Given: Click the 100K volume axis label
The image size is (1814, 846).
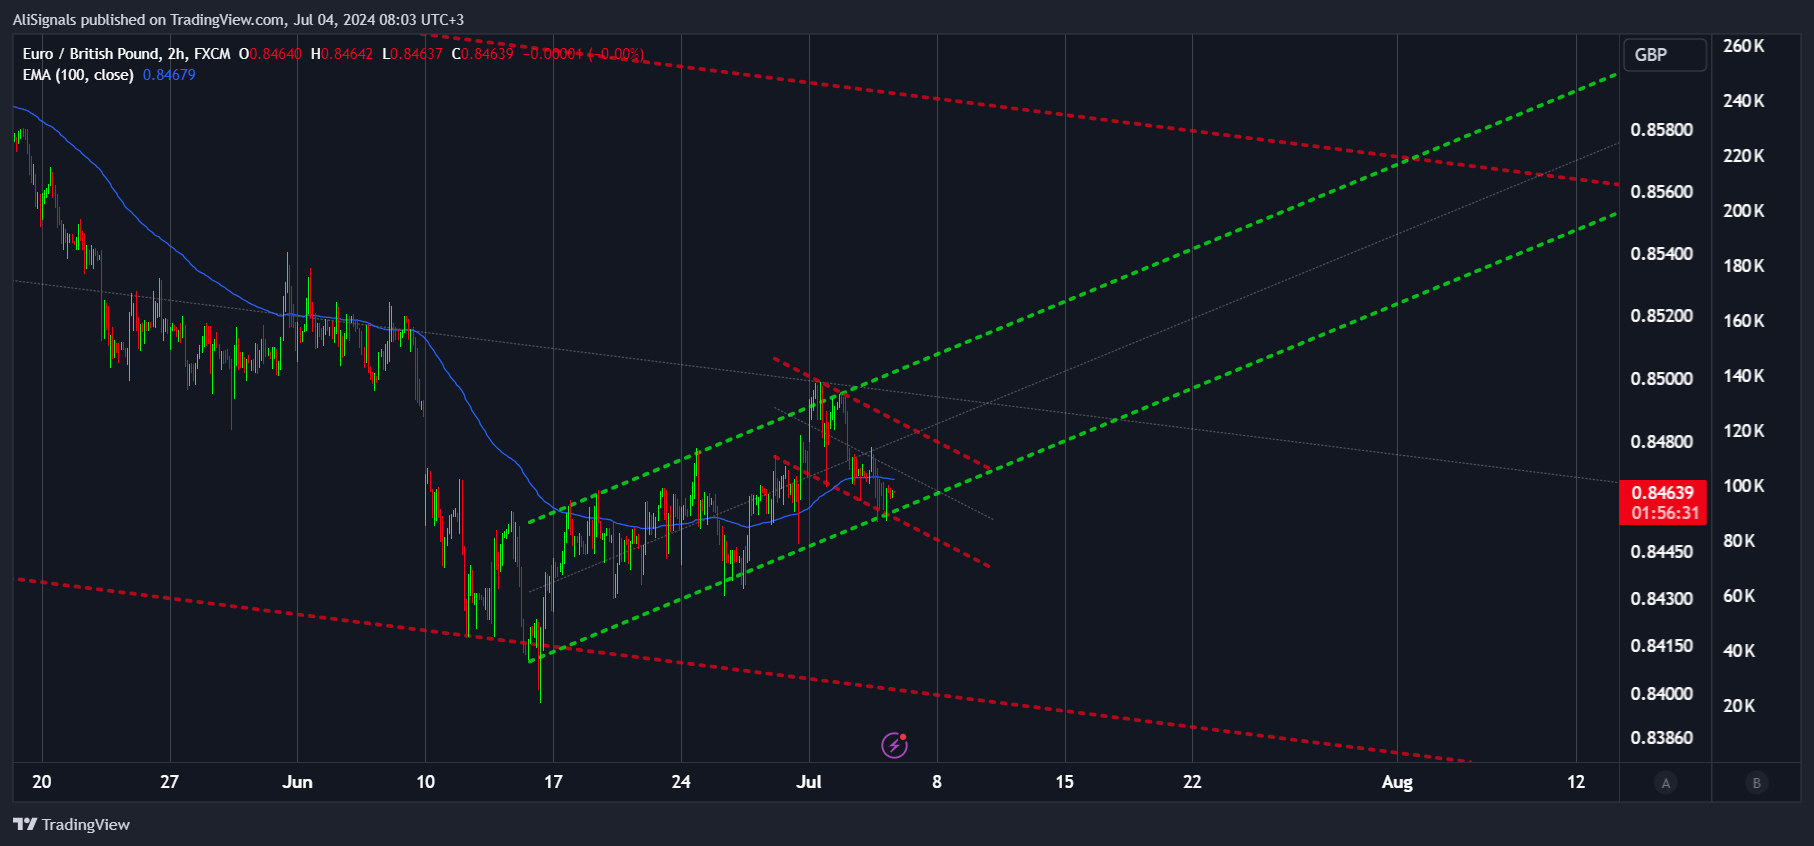Looking at the screenshot, I should click(x=1743, y=486).
